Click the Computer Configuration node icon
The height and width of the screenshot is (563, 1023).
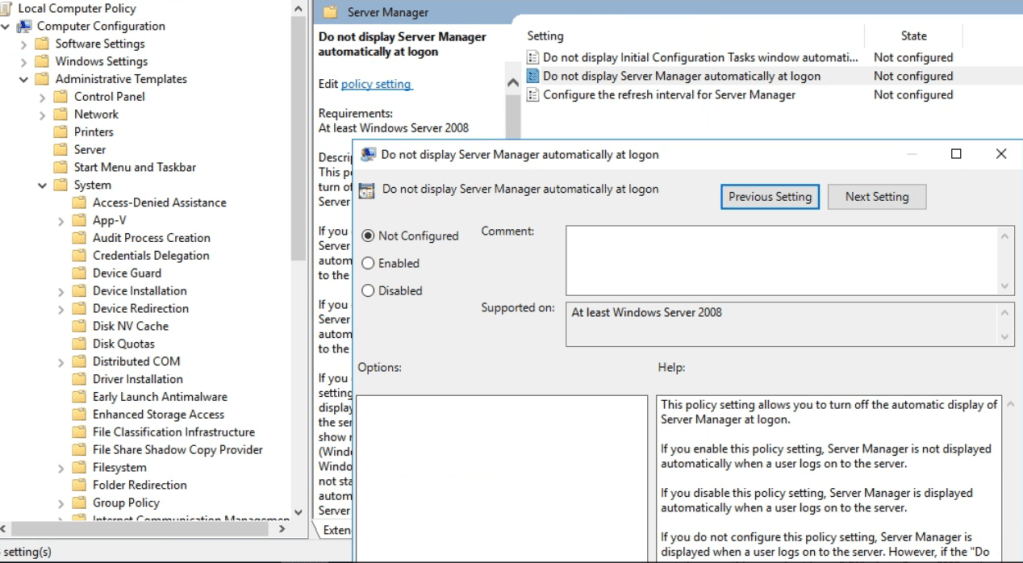pyautogui.click(x=24, y=26)
